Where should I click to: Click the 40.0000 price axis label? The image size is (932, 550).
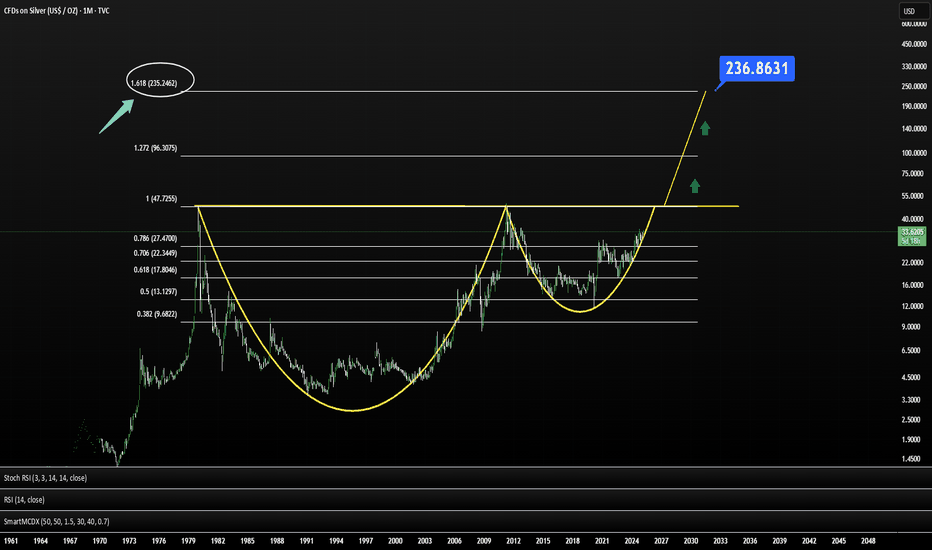tap(914, 219)
